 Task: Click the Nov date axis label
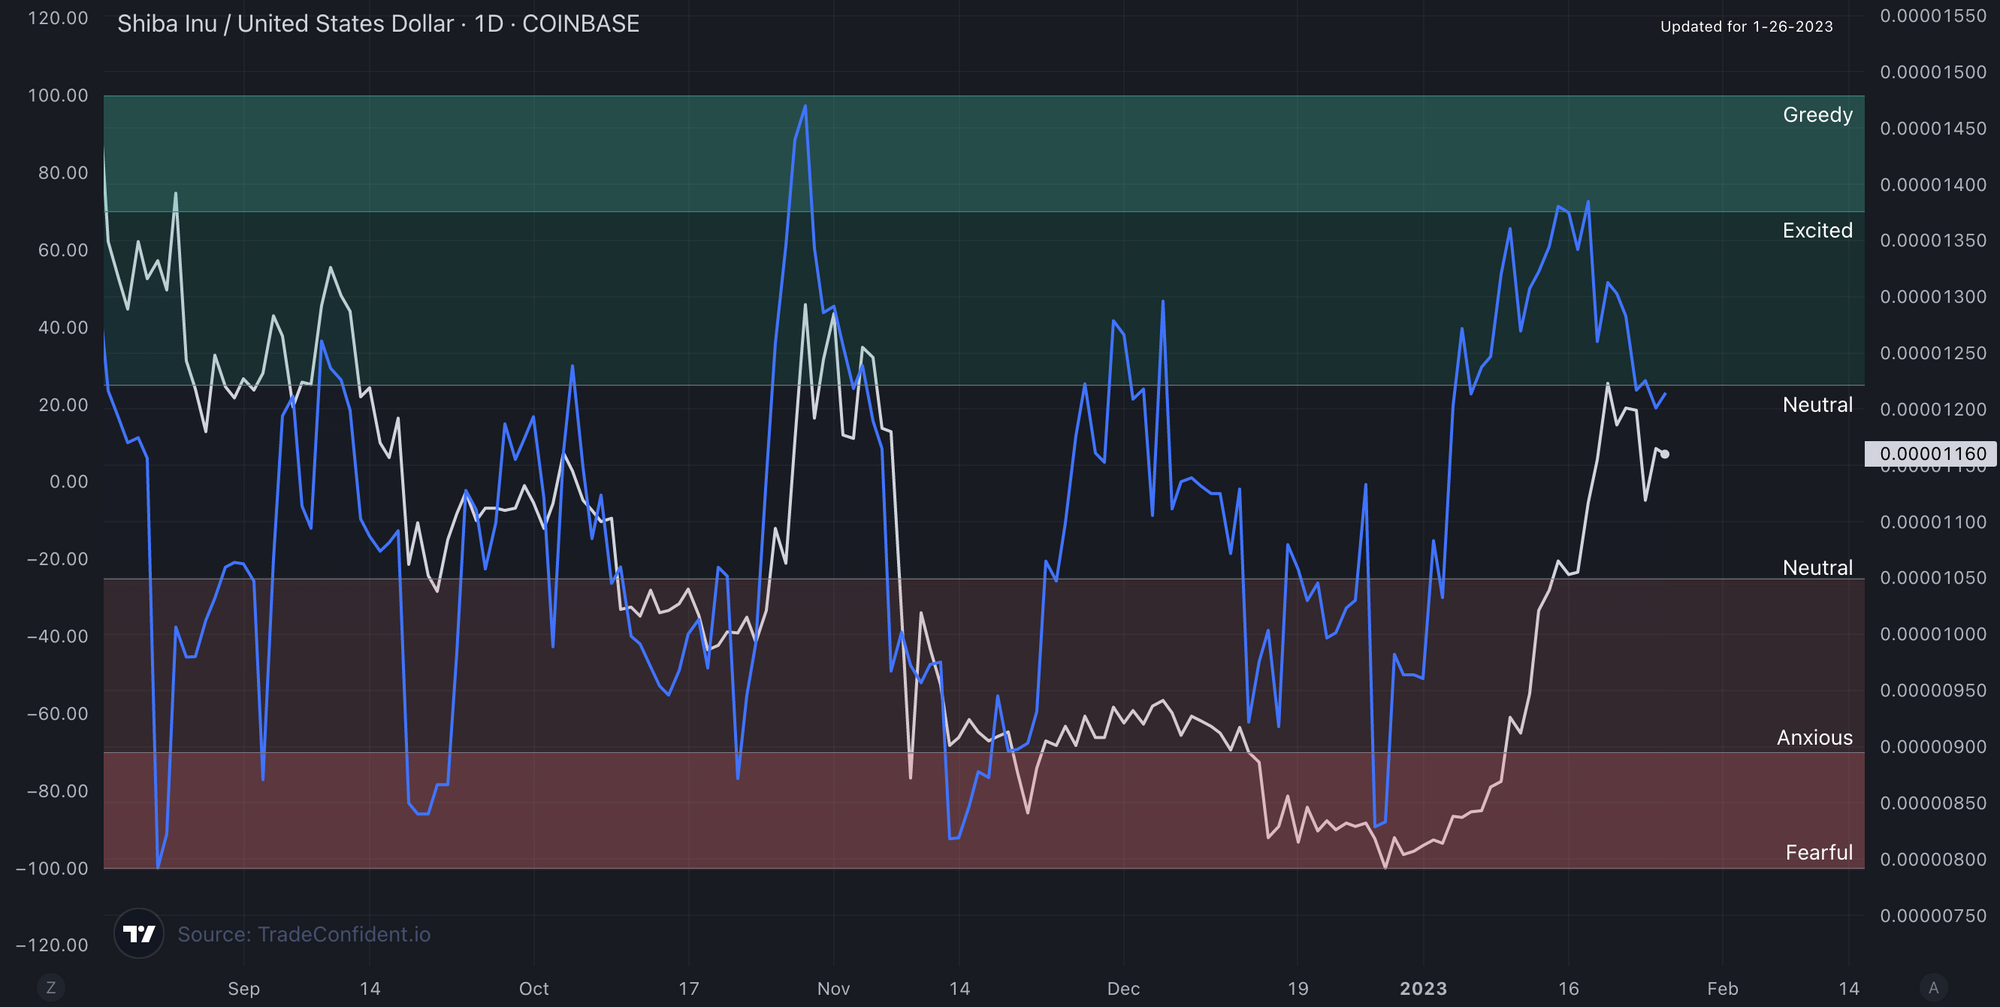[833, 989]
